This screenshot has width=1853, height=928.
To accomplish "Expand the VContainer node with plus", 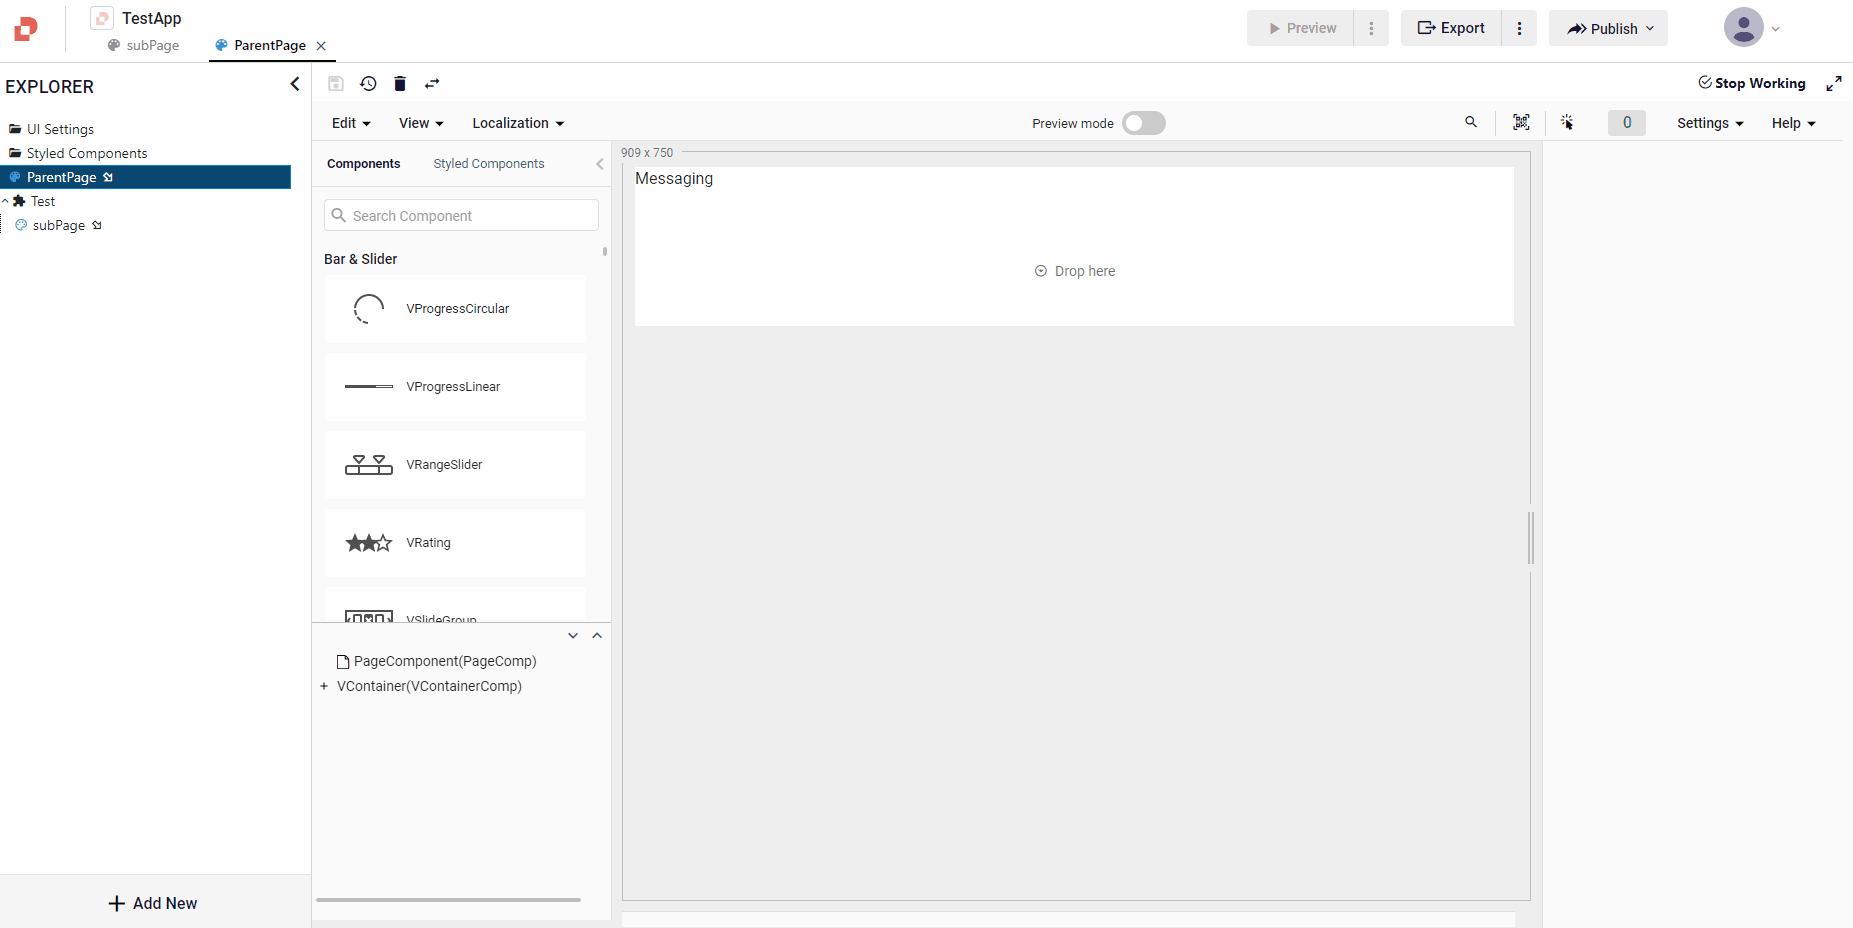I will tap(324, 686).
